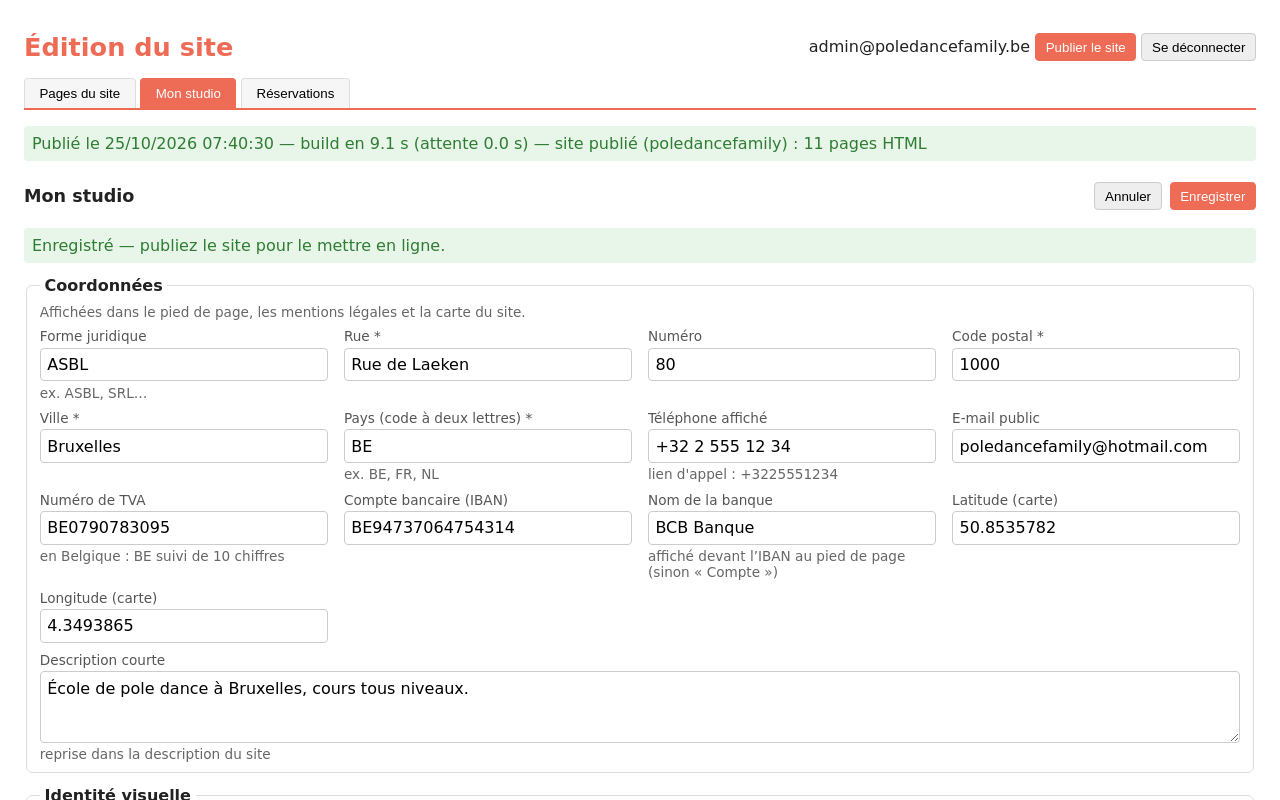Click the Édition du site heading

pos(129,47)
